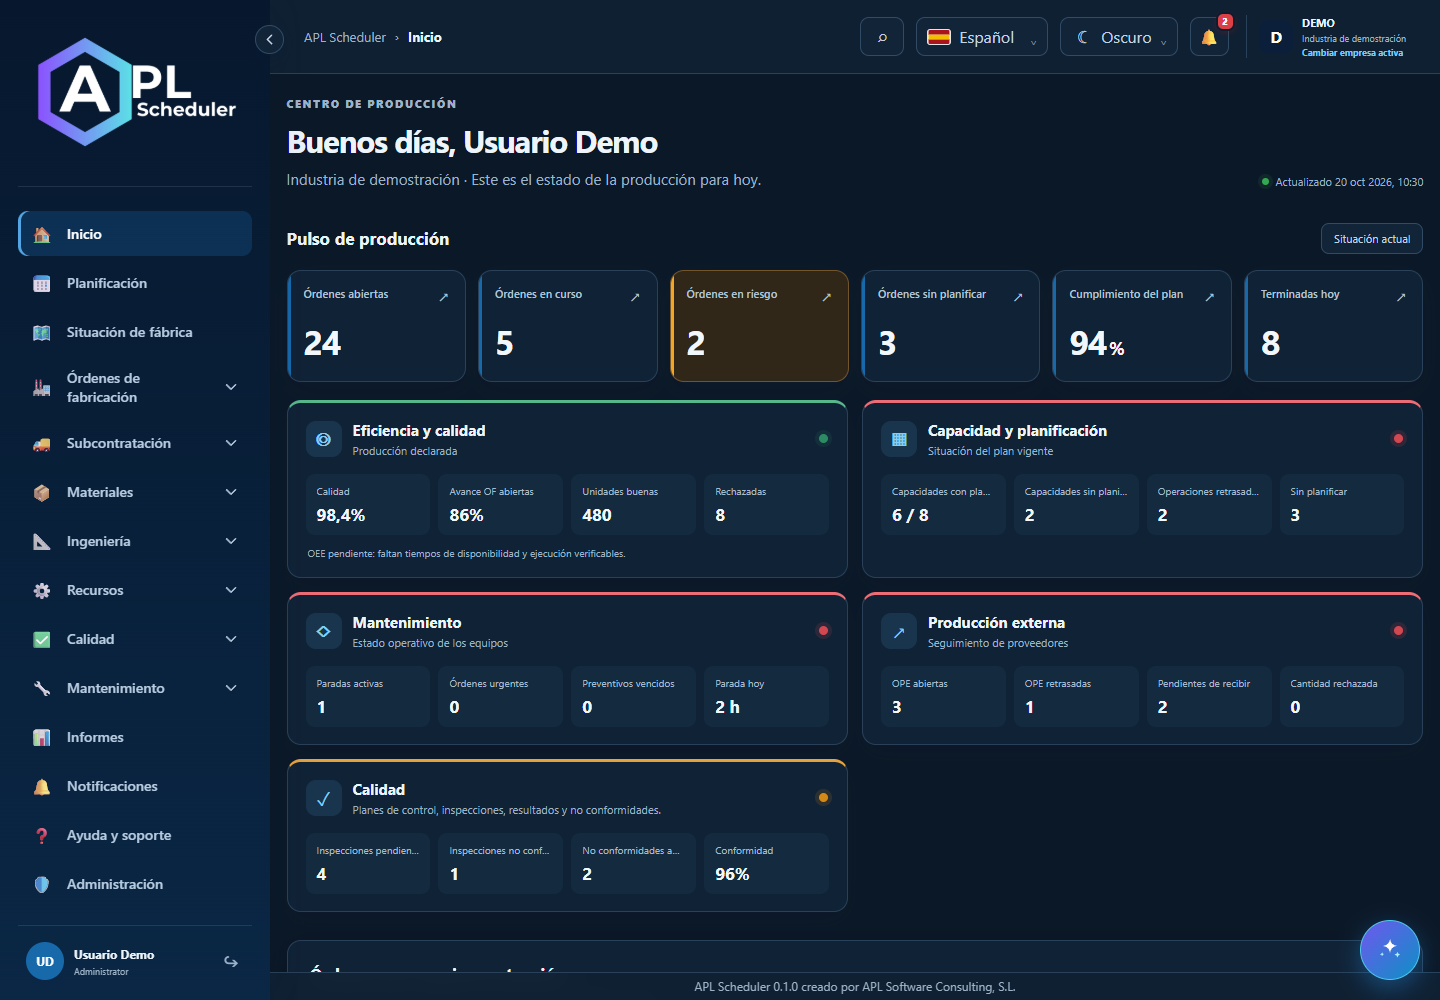This screenshot has width=1440, height=1000.
Task: Expand the Recursos sidebar chevron
Action: (x=231, y=590)
